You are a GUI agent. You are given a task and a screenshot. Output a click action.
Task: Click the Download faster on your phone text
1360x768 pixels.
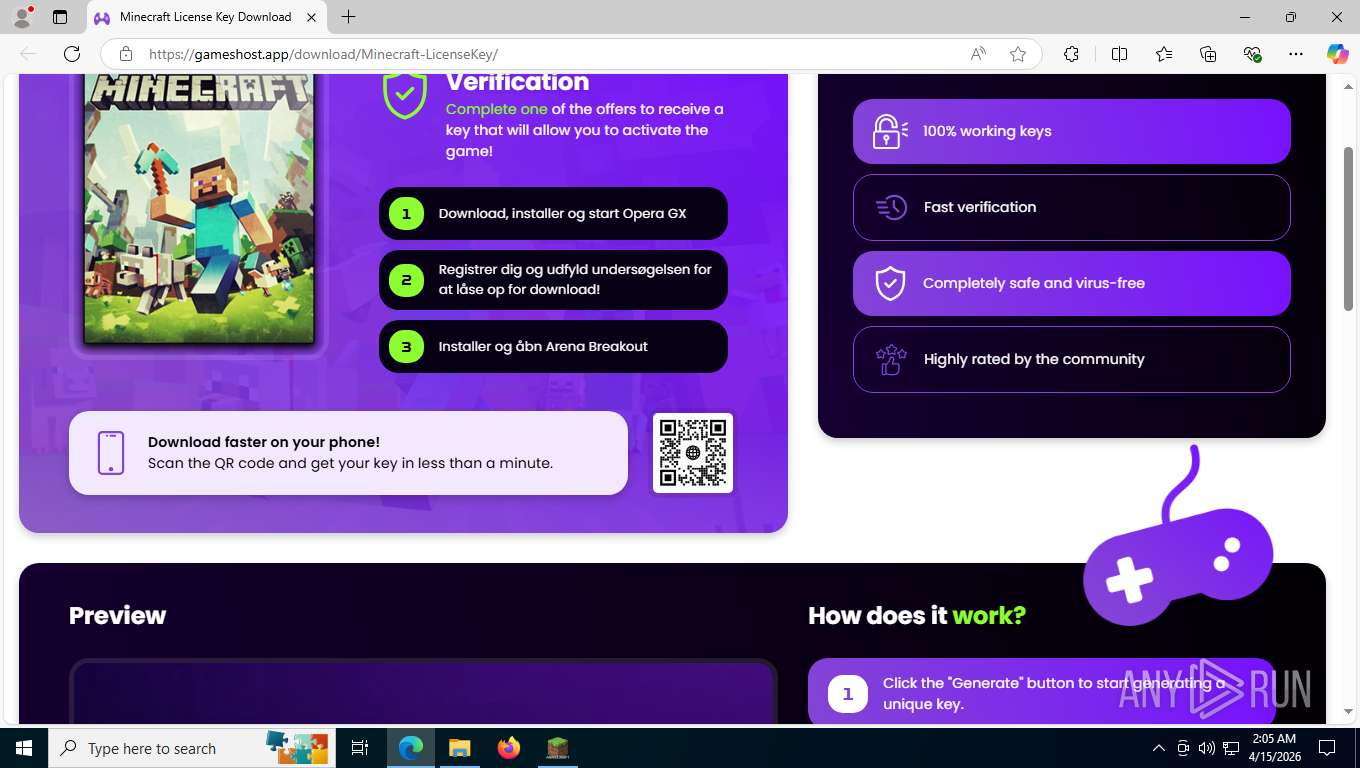pos(264,442)
